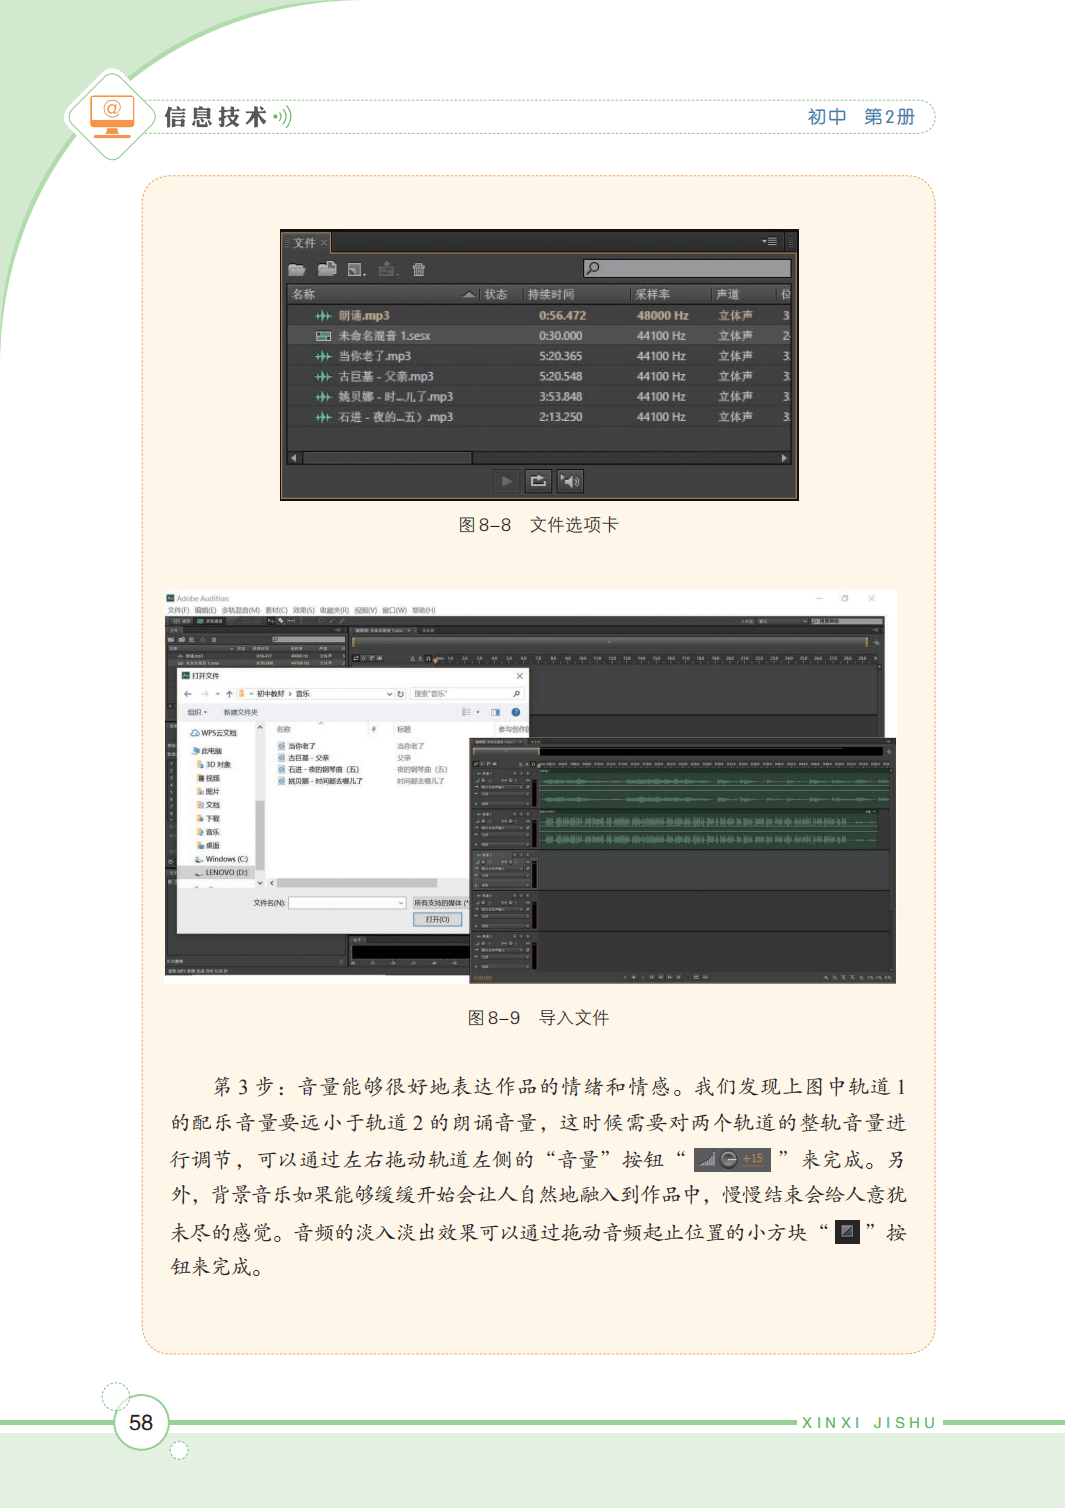Toggle loop playback in large Files panel
The height and width of the screenshot is (1508, 1065).
[x=538, y=481]
